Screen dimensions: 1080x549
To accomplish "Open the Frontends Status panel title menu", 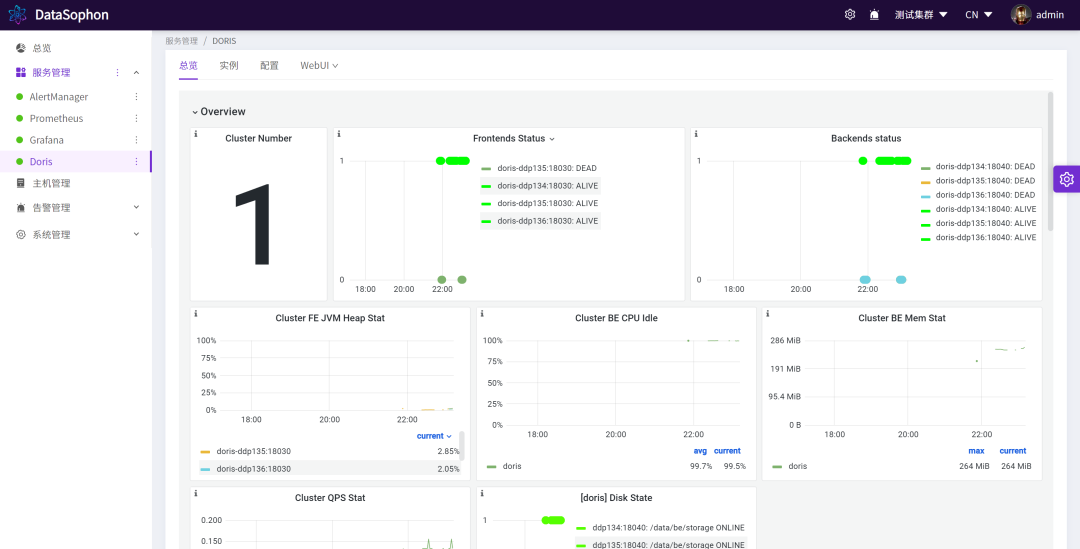I will click(514, 138).
